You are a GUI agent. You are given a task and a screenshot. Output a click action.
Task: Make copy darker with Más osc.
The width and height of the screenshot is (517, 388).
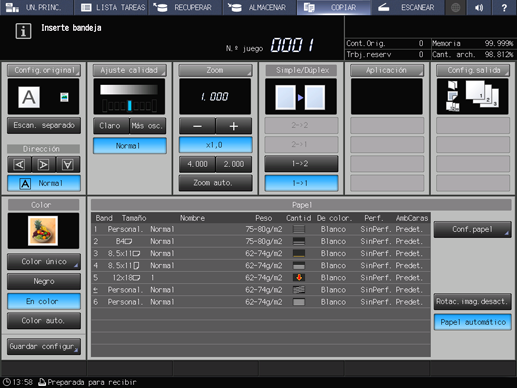click(x=148, y=126)
